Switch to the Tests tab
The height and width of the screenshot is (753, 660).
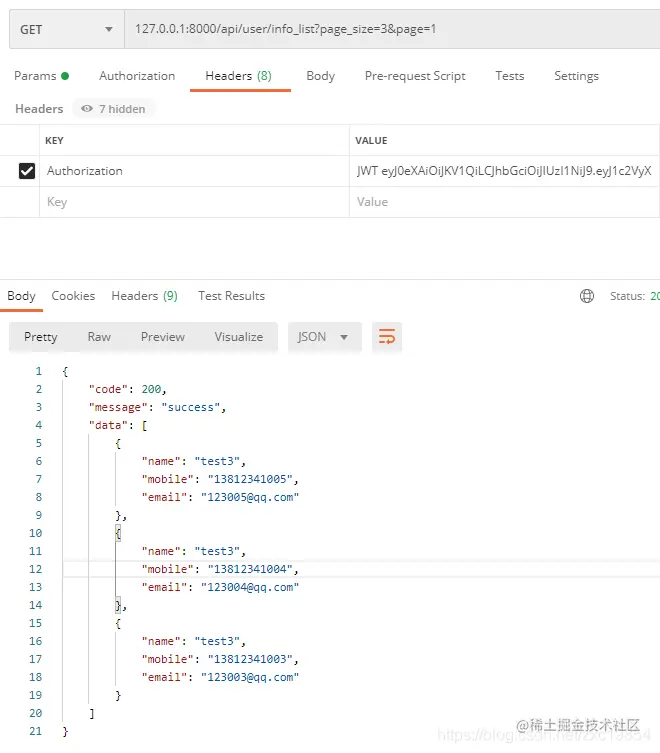pyautogui.click(x=509, y=76)
